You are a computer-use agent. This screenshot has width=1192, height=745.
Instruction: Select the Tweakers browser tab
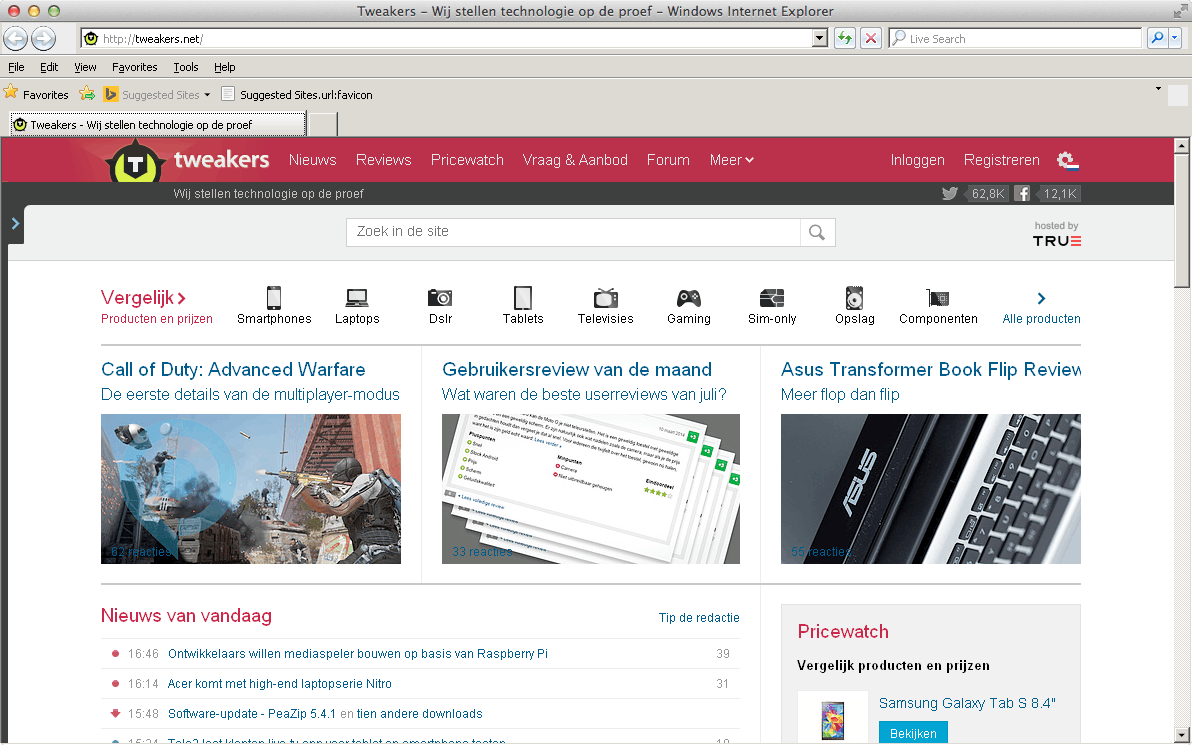coord(158,124)
